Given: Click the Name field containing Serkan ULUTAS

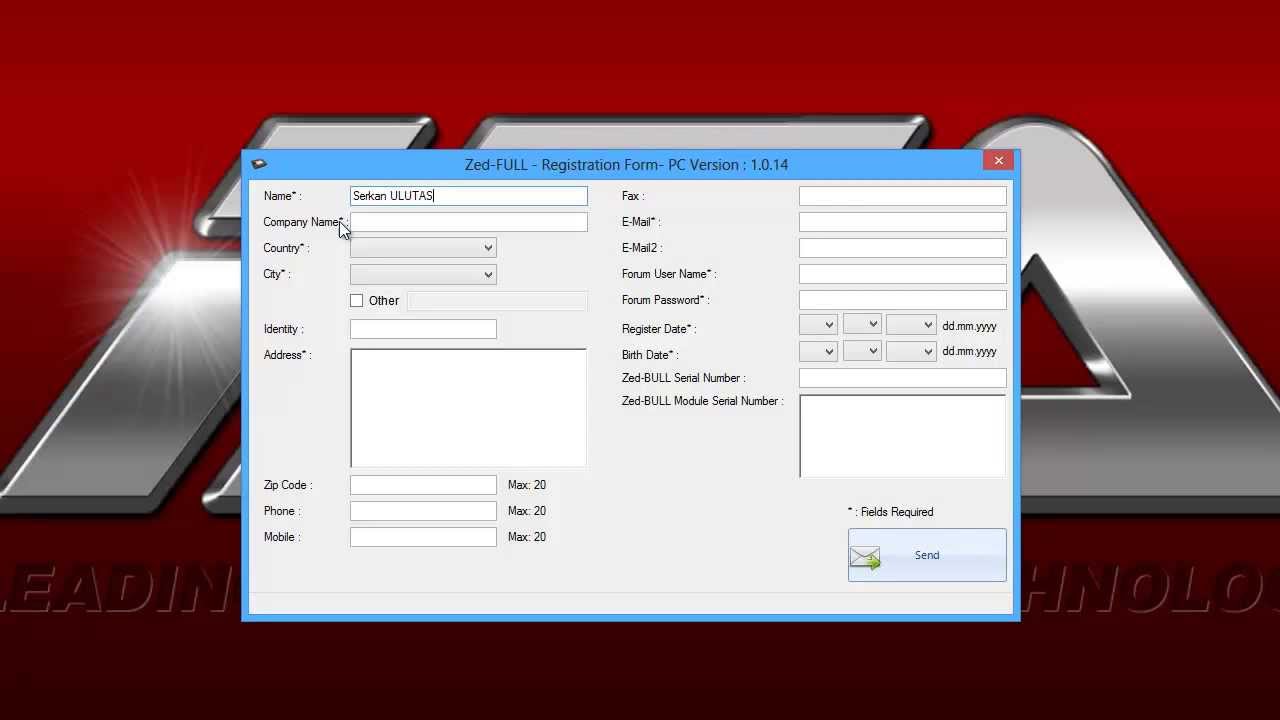Looking at the screenshot, I should click(x=469, y=196).
